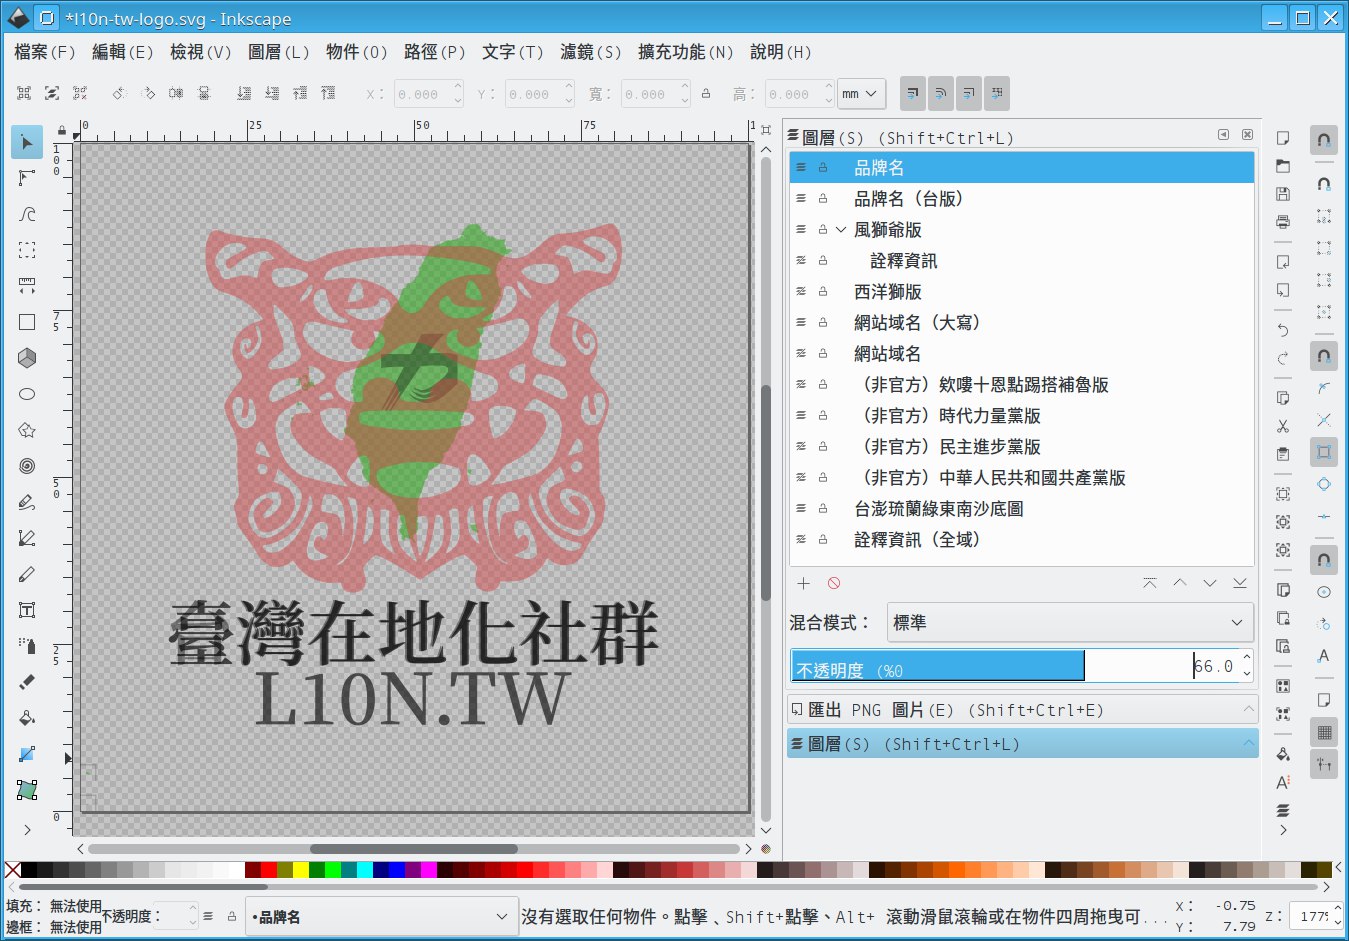1349x941 pixels.
Task: Pick the Paint Bucket fill tool
Action: [x=27, y=718]
